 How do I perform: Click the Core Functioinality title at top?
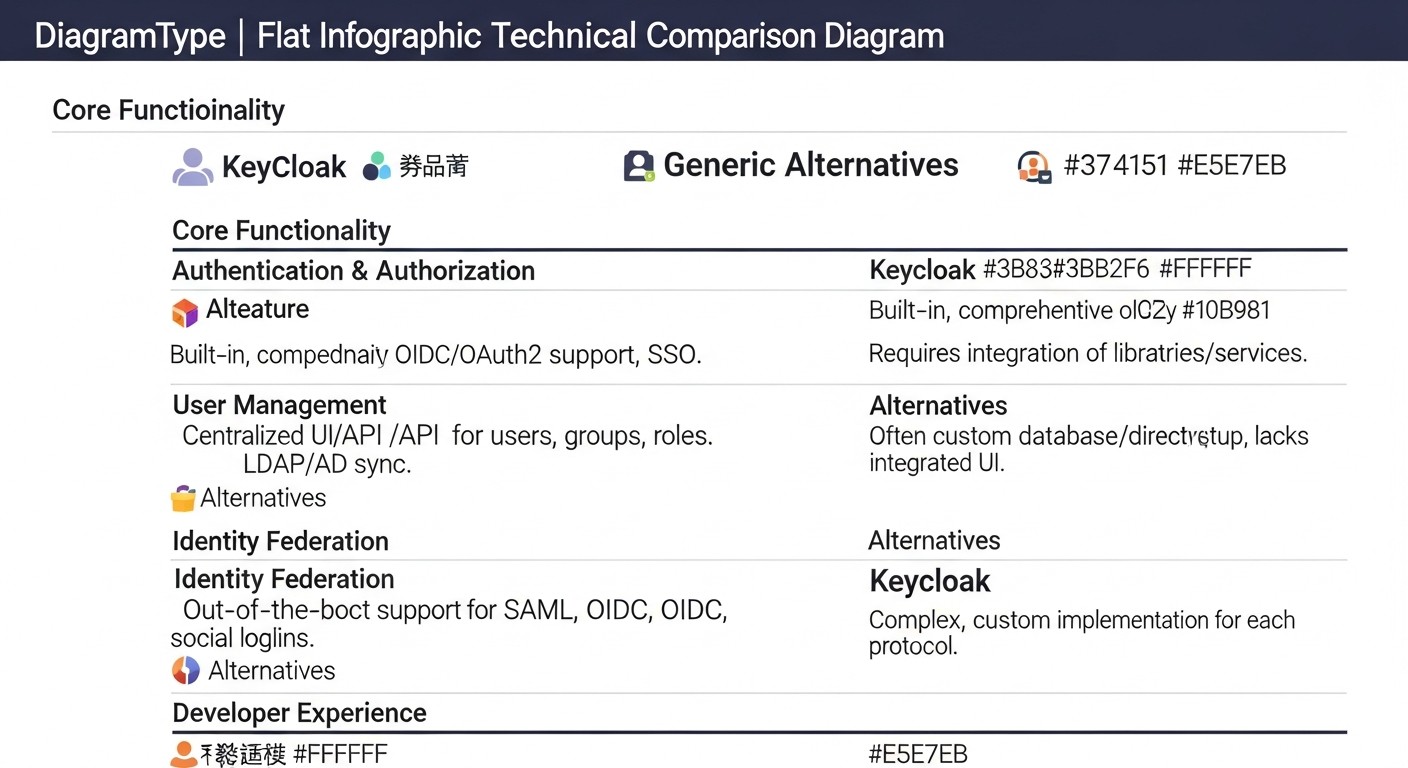(x=168, y=110)
